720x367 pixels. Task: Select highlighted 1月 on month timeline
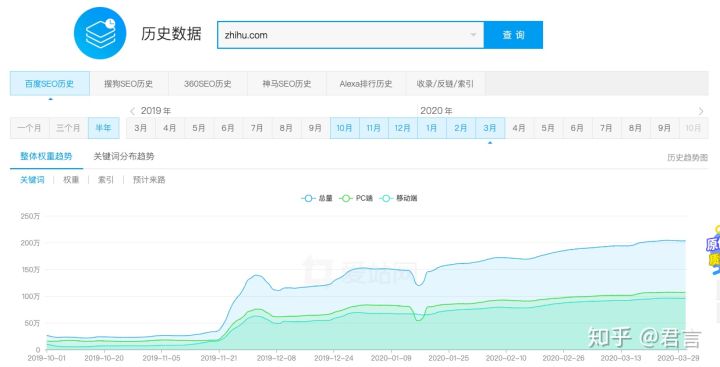pyautogui.click(x=432, y=128)
